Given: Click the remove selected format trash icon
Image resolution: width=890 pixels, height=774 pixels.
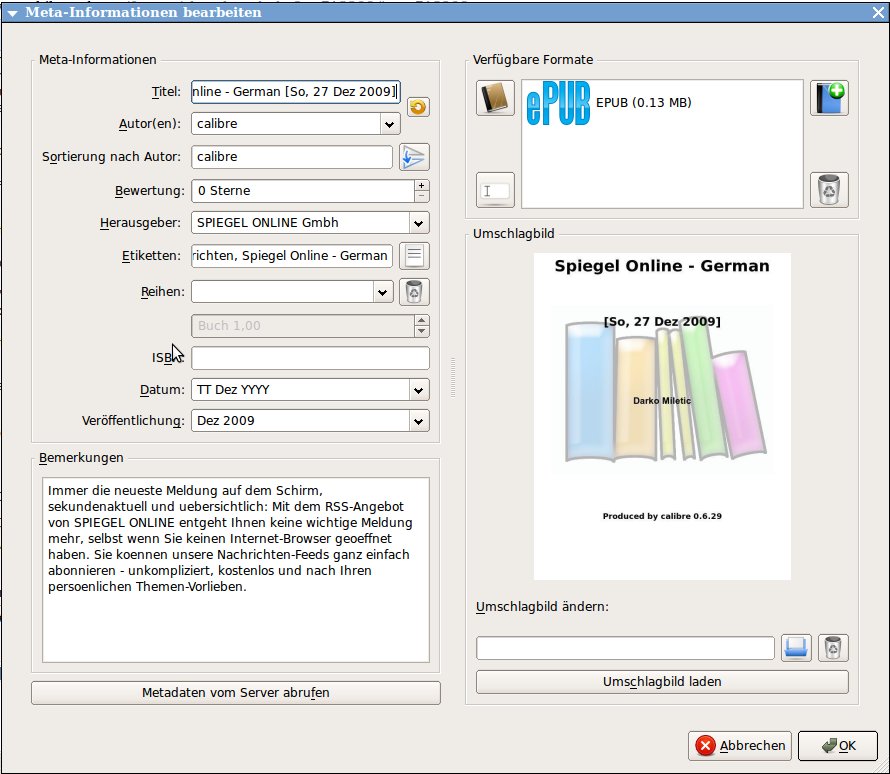Looking at the screenshot, I should pos(829,190).
